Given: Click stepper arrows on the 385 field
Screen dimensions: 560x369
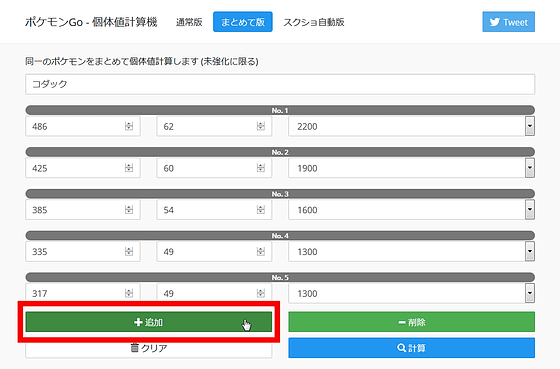Looking at the screenshot, I should (129, 209).
